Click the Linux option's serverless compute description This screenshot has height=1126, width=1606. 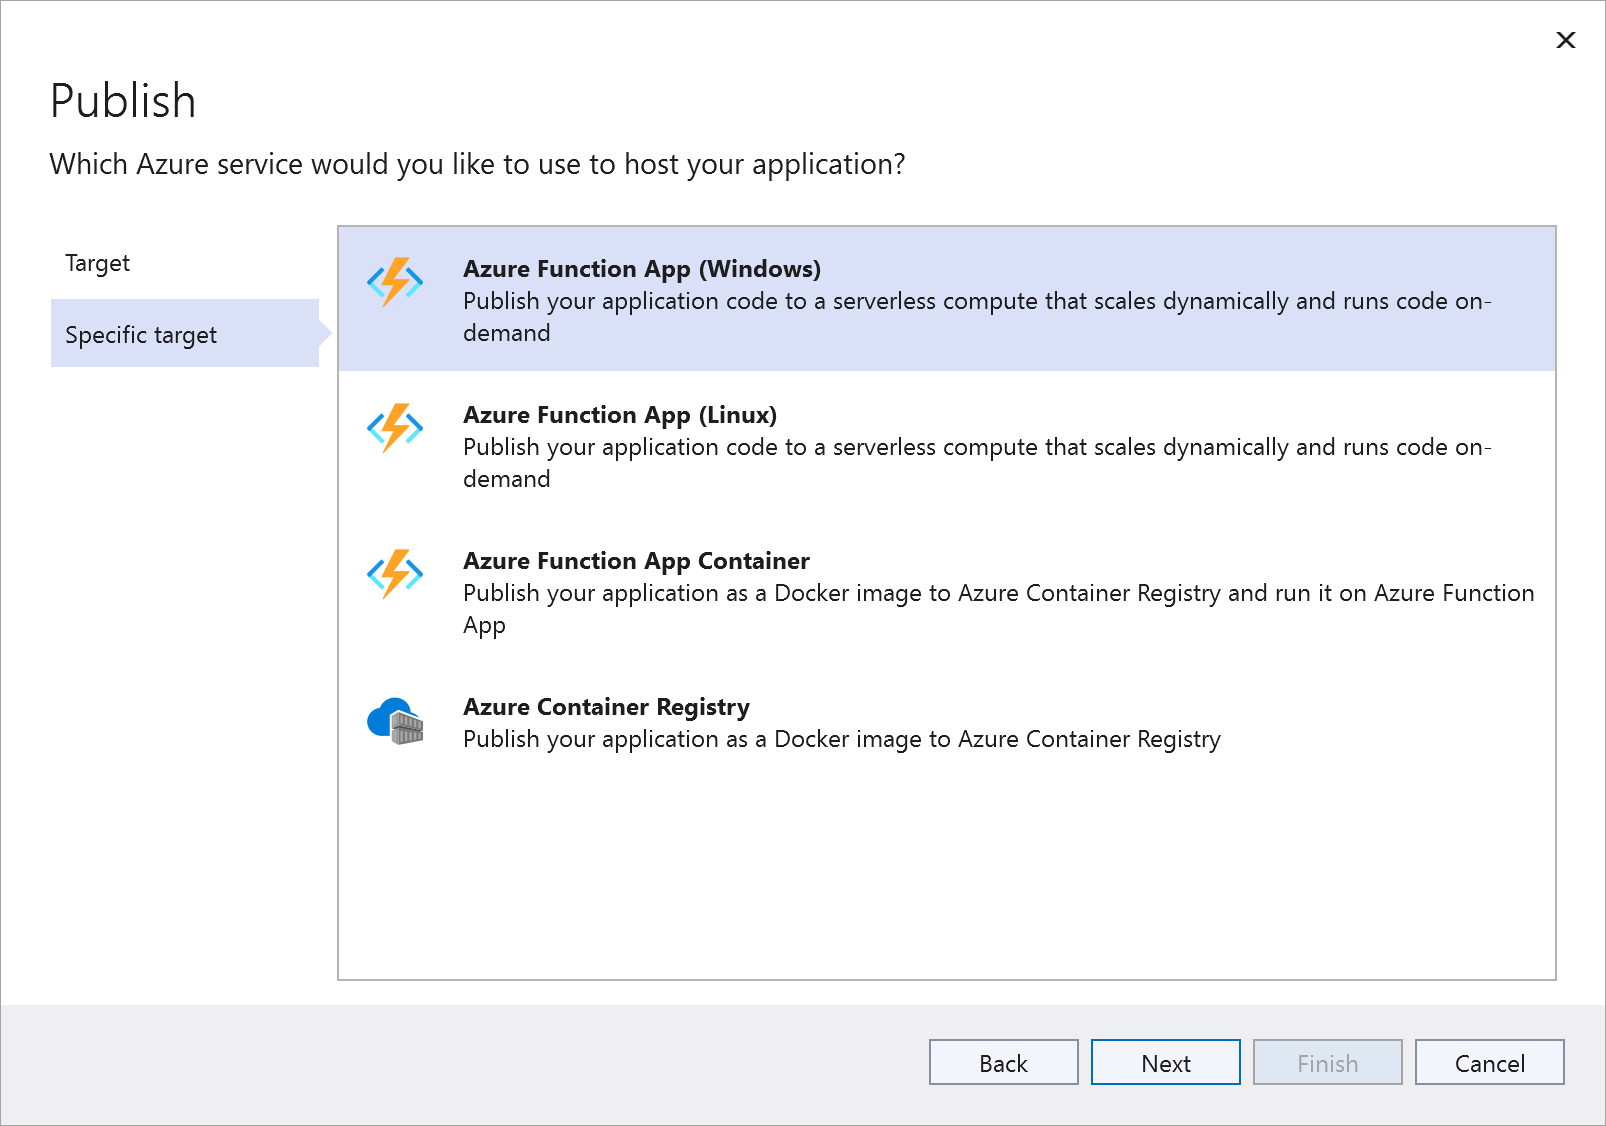click(977, 463)
